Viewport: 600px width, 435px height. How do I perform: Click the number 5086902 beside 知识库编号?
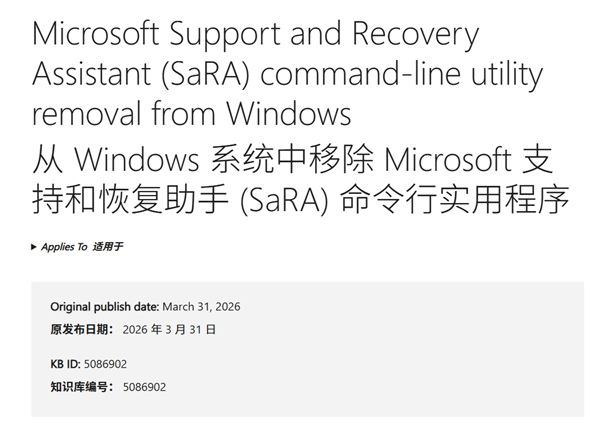point(145,387)
